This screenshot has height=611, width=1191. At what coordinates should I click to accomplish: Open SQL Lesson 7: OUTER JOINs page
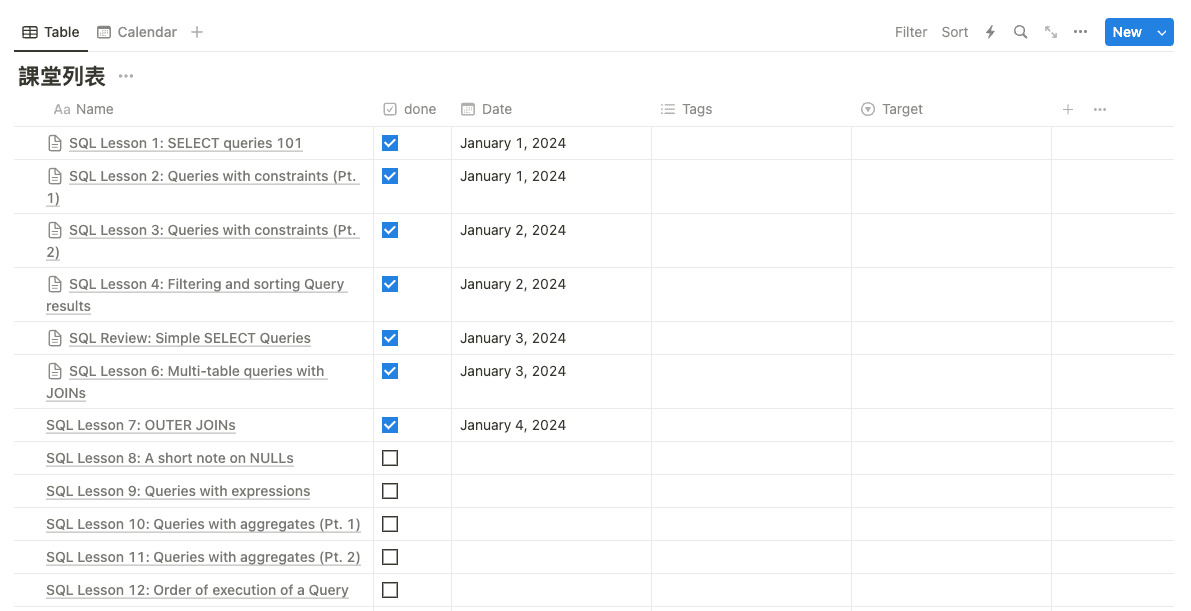pos(141,425)
